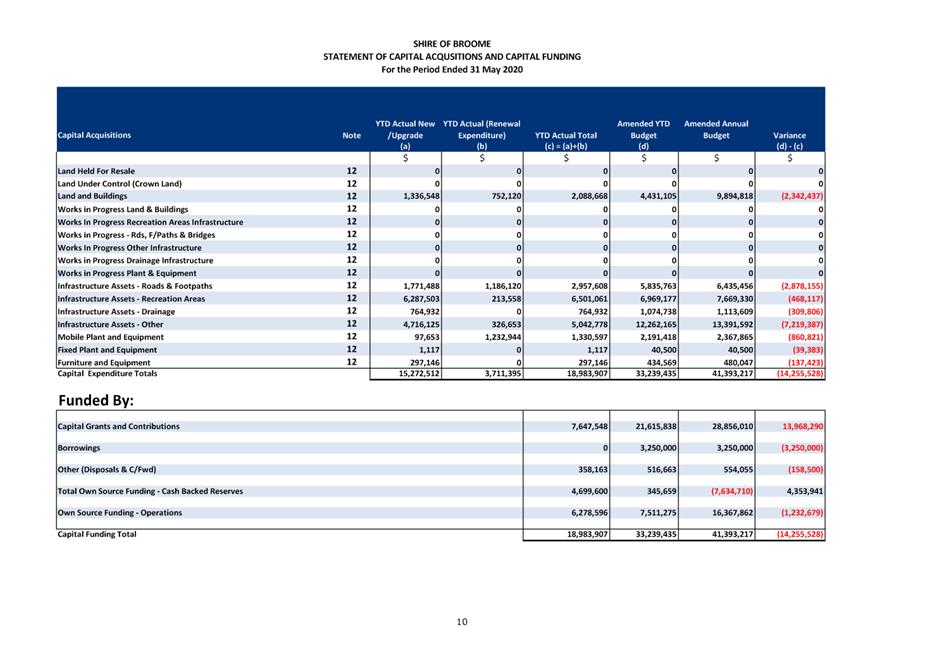Click the "Amended Annual Budget" header
The image size is (925, 653).
click(x=716, y=130)
